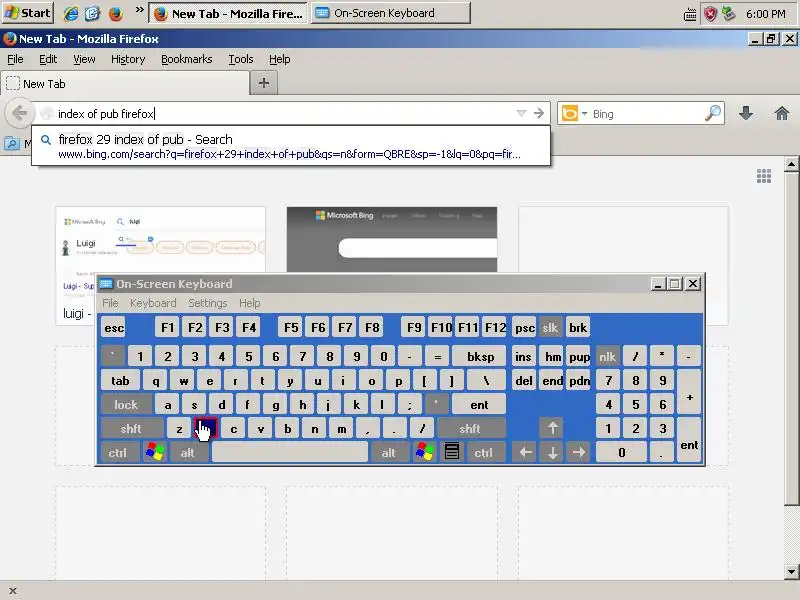Screen dimensions: 800x600
Task: Click inside the address bar text field
Action: [x=283, y=113]
